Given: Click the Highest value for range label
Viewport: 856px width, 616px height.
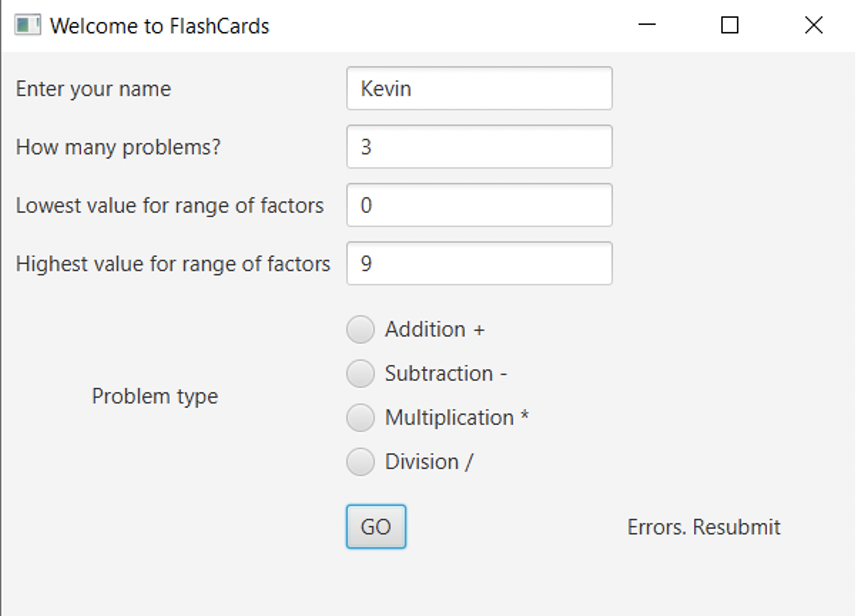Looking at the screenshot, I should click(x=173, y=264).
